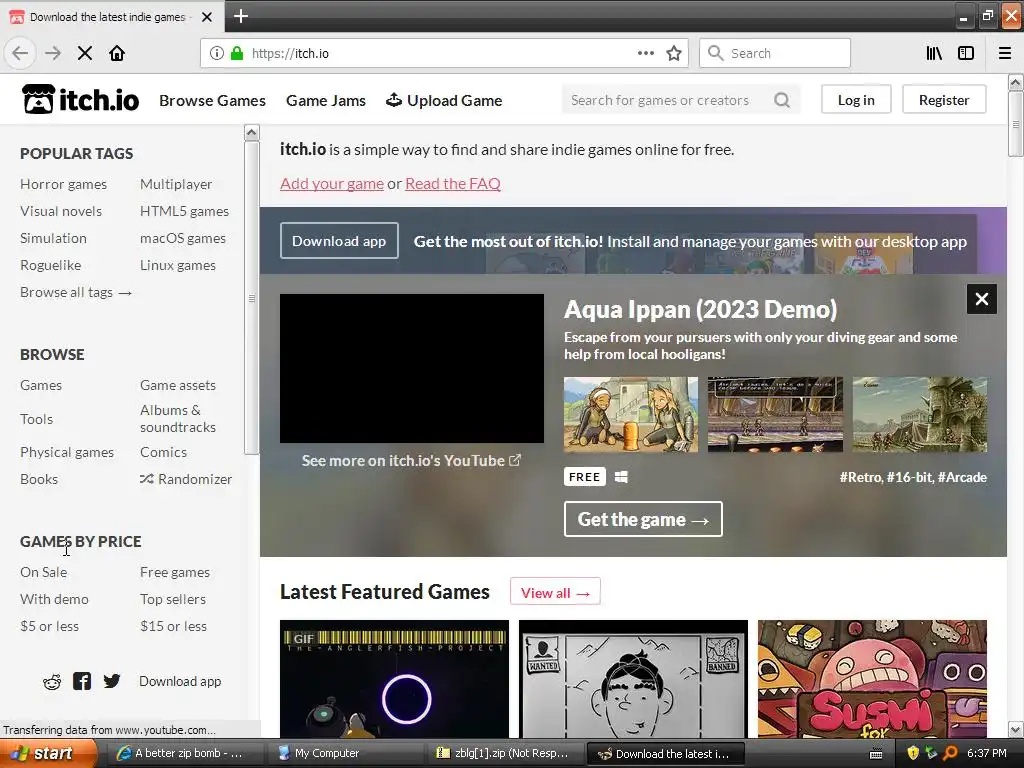Screen dimensions: 1024x768
Task: Click the Windows platform icon beside FREE
Action: [621, 477]
